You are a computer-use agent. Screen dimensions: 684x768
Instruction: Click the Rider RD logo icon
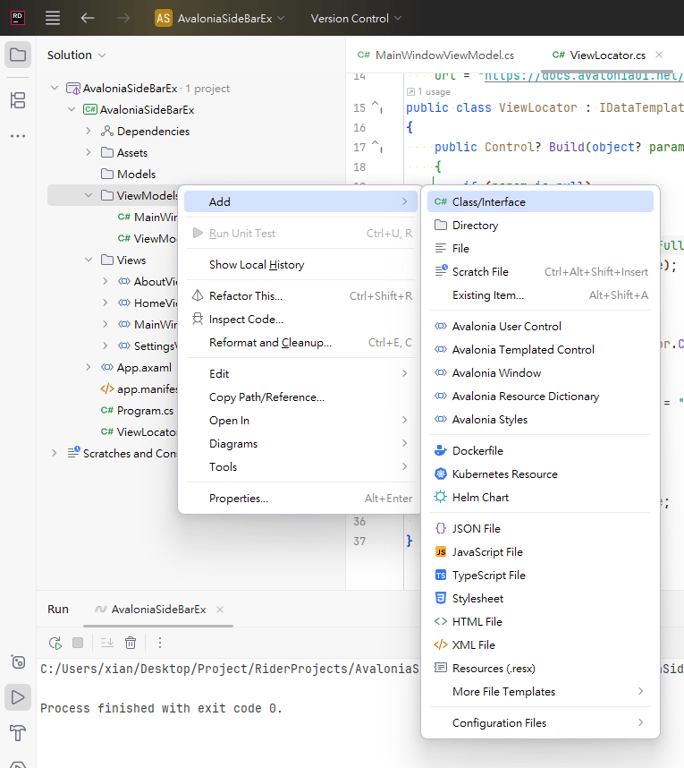pyautogui.click(x=18, y=18)
